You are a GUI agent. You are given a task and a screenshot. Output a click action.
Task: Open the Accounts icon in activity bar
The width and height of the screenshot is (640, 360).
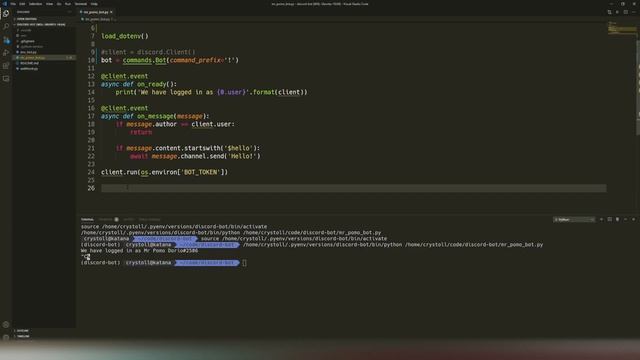(6, 324)
